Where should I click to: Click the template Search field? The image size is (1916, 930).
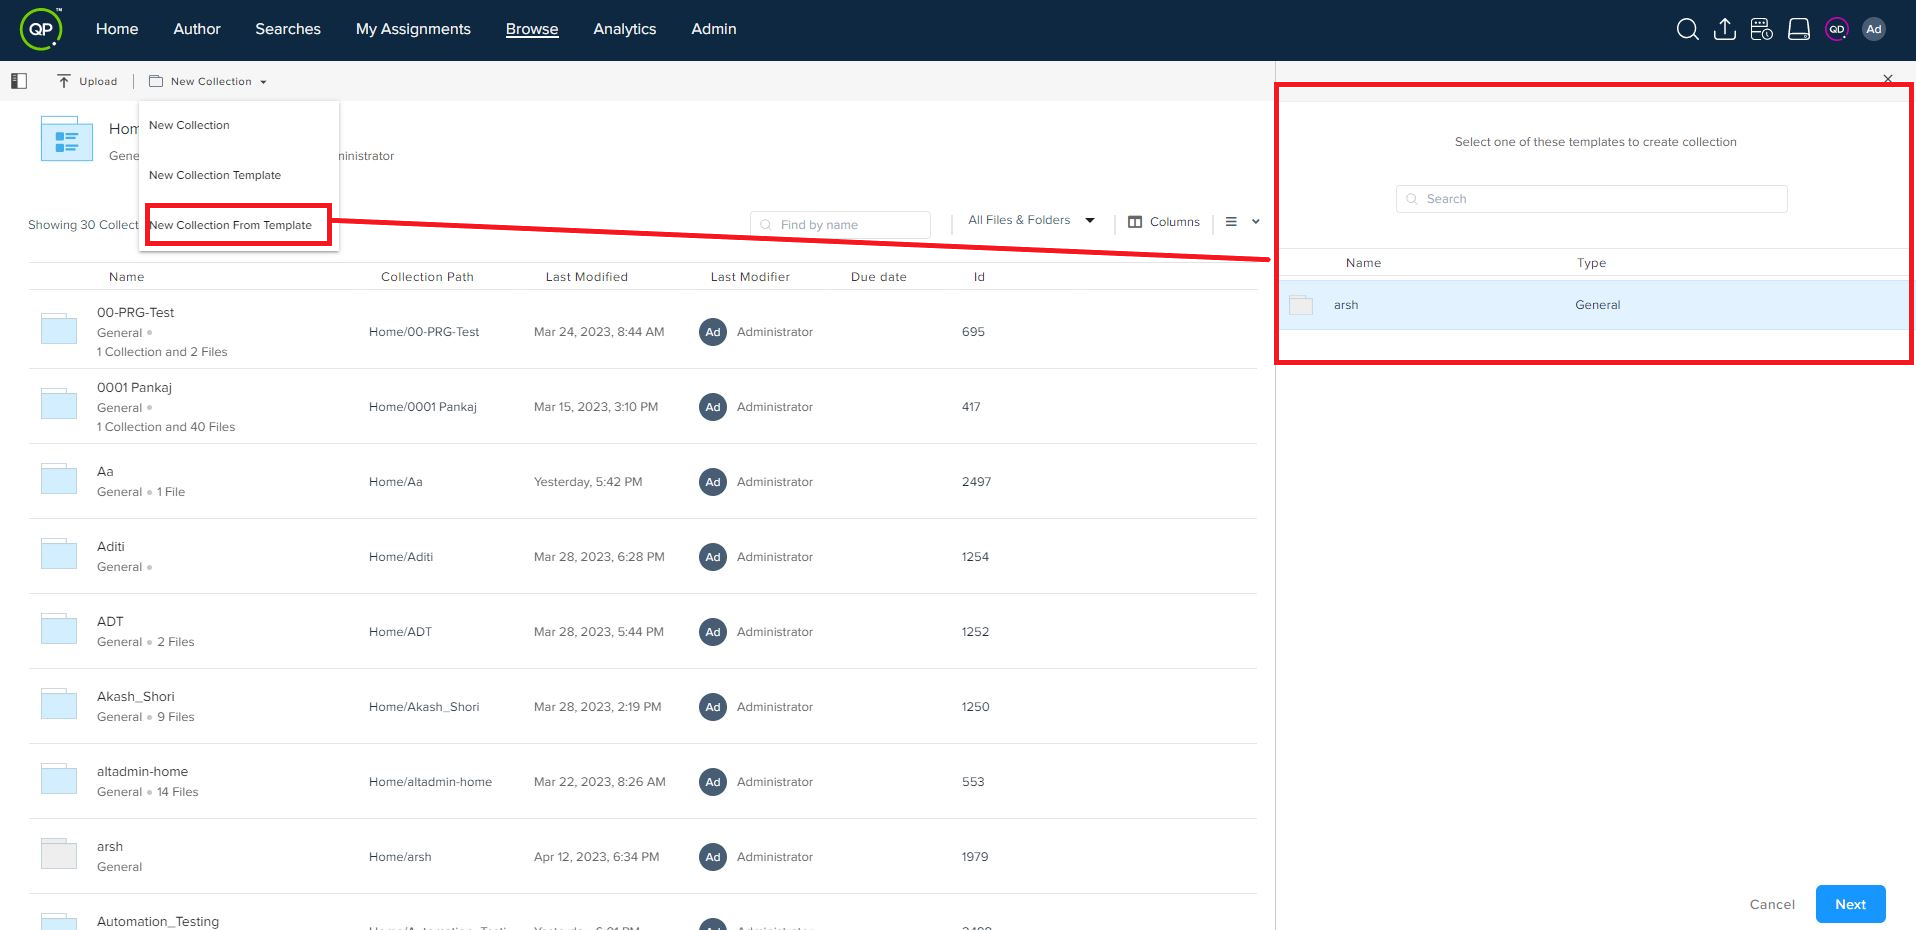click(x=1591, y=199)
